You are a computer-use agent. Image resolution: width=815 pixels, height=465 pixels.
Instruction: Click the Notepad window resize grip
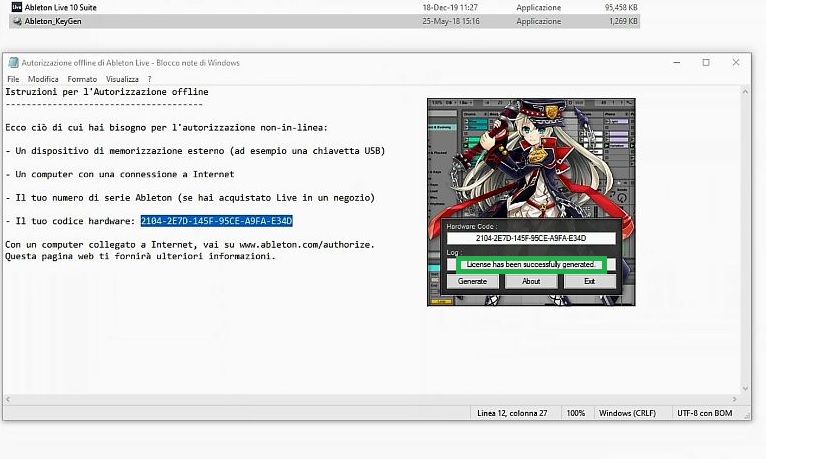coord(747,416)
